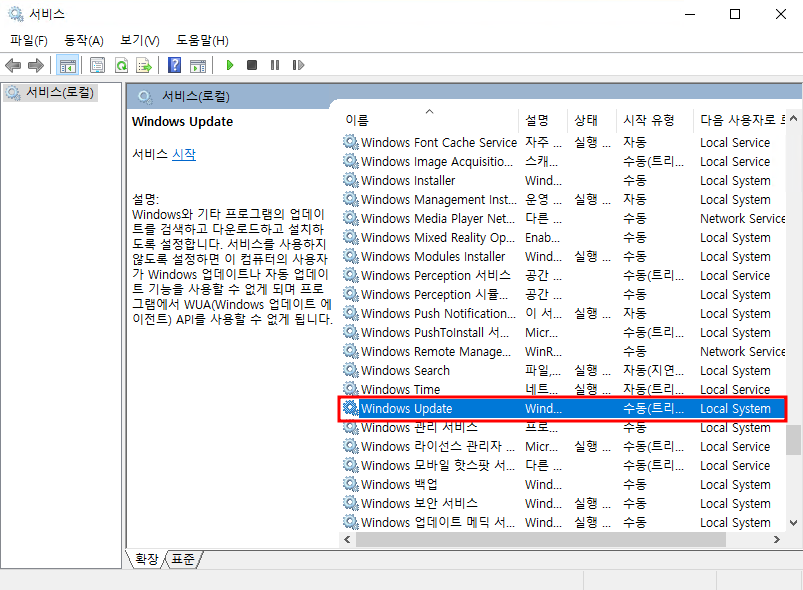Select the Windows Search service row

coord(405,370)
